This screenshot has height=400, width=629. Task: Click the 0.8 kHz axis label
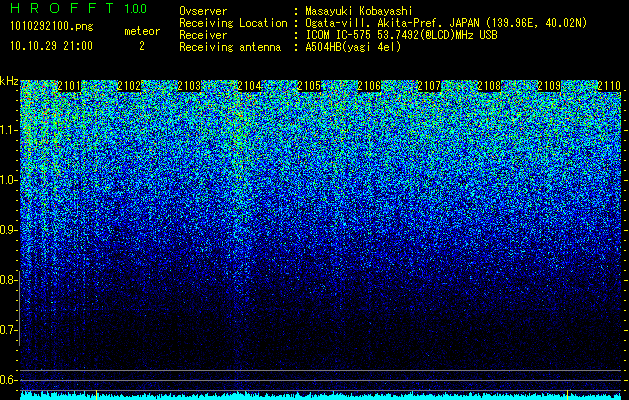click(9, 280)
